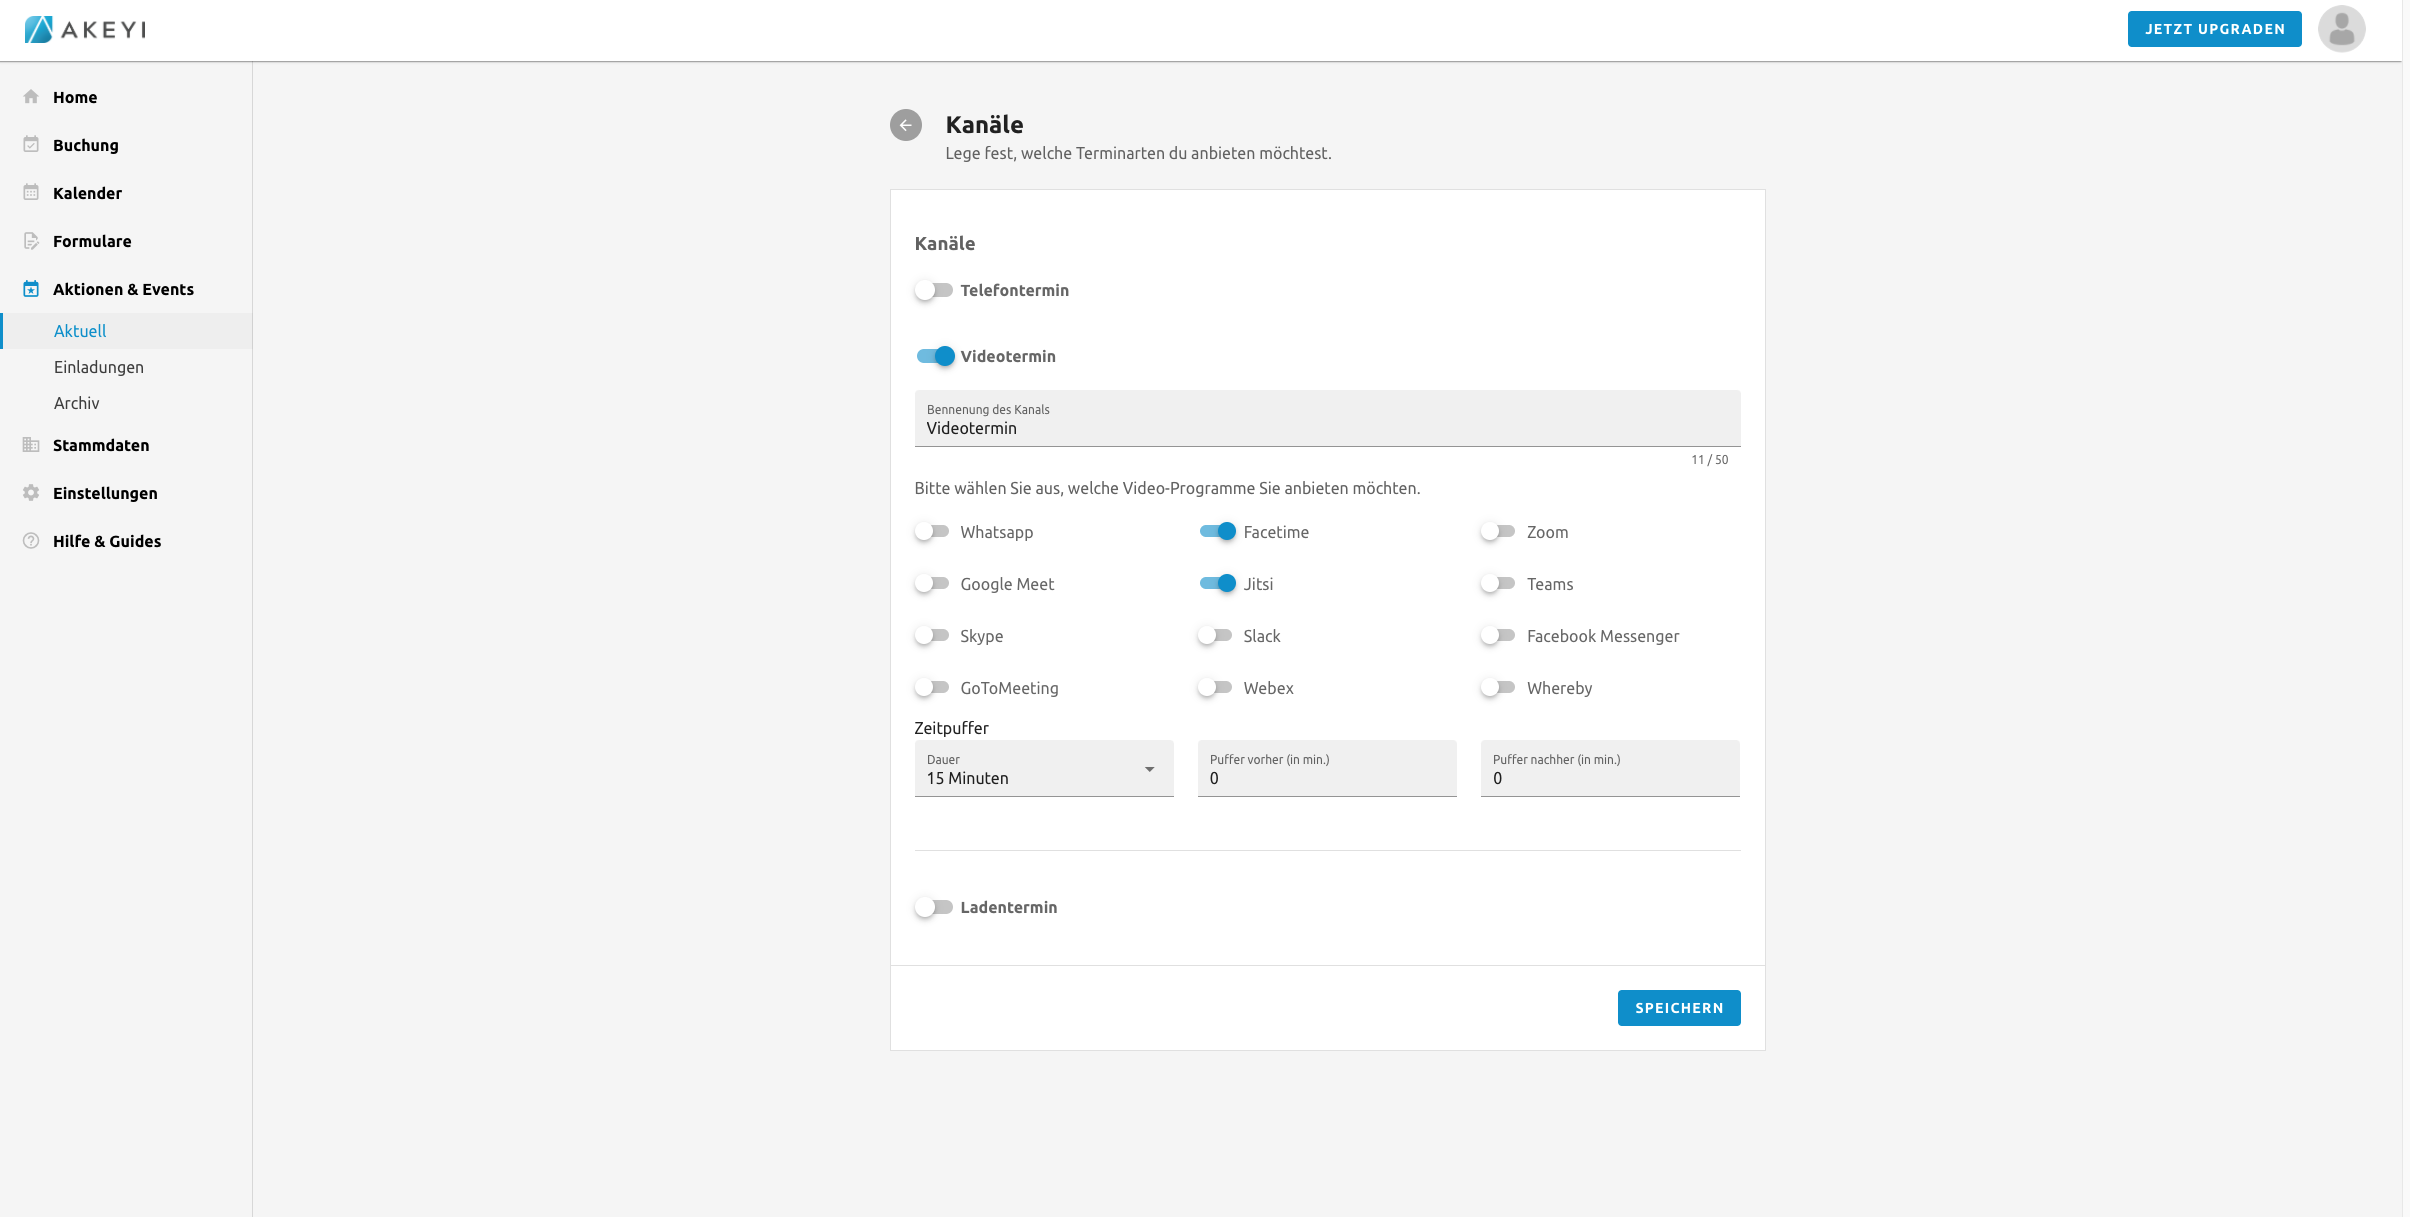Click the Kalender calendar icon
Viewport: 2410px width, 1217px height.
(31, 193)
